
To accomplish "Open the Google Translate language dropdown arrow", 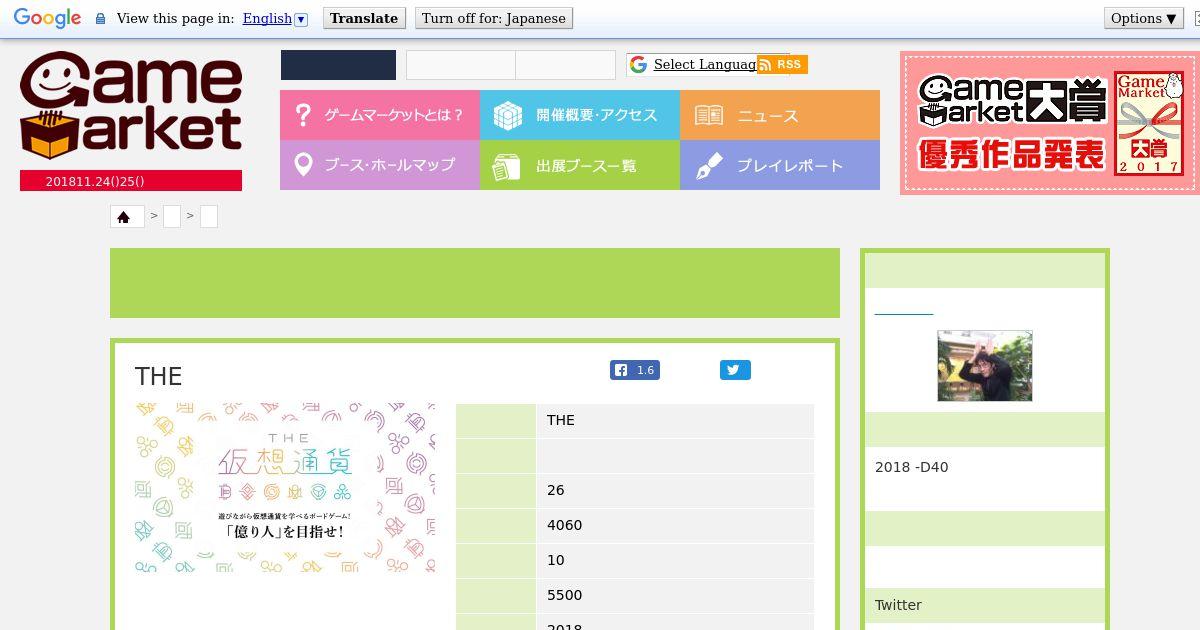I will [x=301, y=19].
